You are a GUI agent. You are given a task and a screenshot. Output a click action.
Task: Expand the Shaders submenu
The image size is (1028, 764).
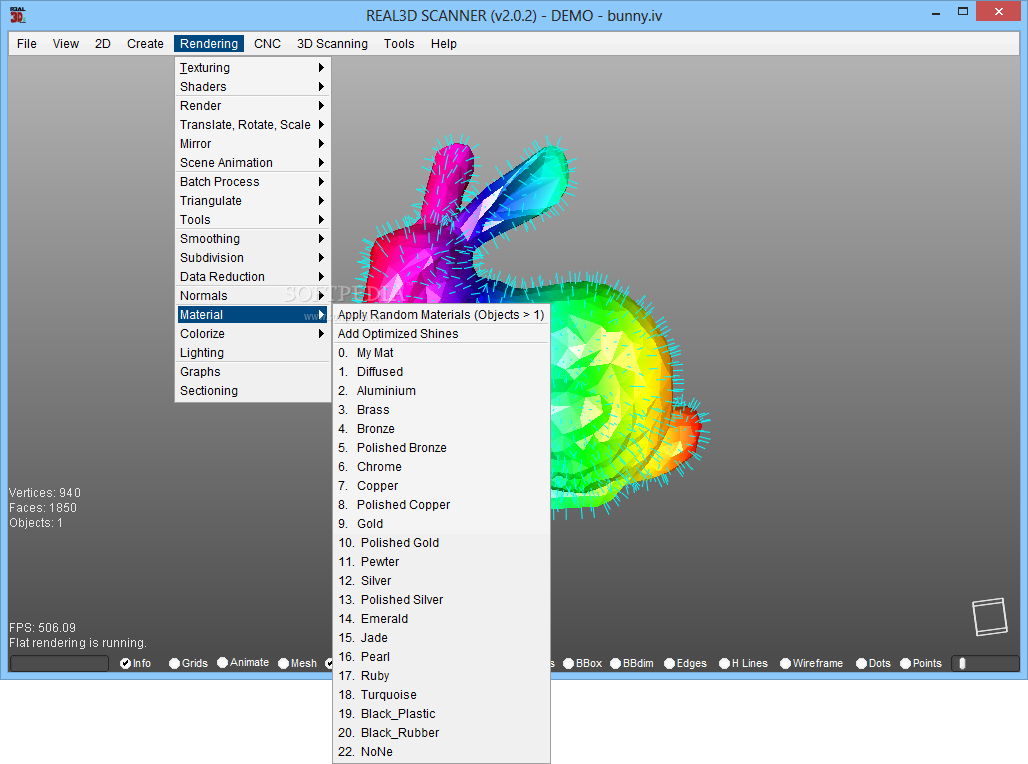click(x=252, y=87)
